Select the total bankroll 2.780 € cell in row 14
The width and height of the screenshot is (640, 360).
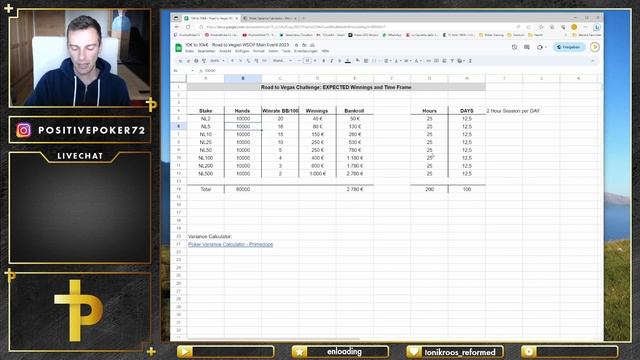point(355,189)
